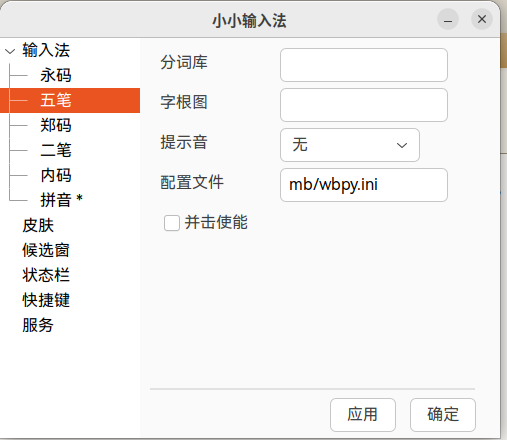Select 内码 input method
This screenshot has width=507, height=440.
(x=56, y=175)
